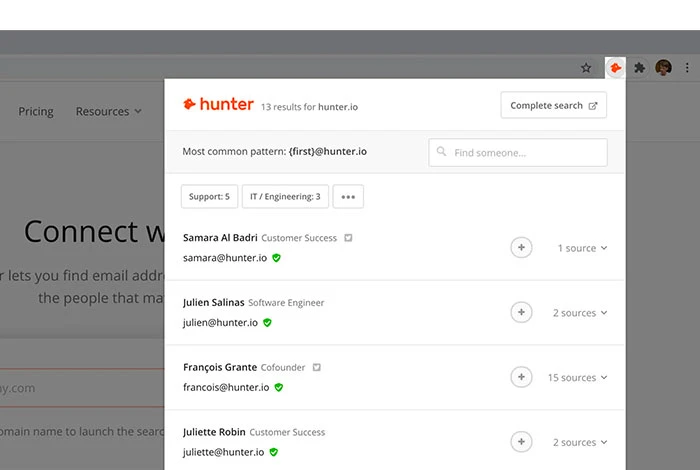Image resolution: width=700 pixels, height=470 pixels.
Task: Open François Grante's social profile icon
Action: pos(317,367)
